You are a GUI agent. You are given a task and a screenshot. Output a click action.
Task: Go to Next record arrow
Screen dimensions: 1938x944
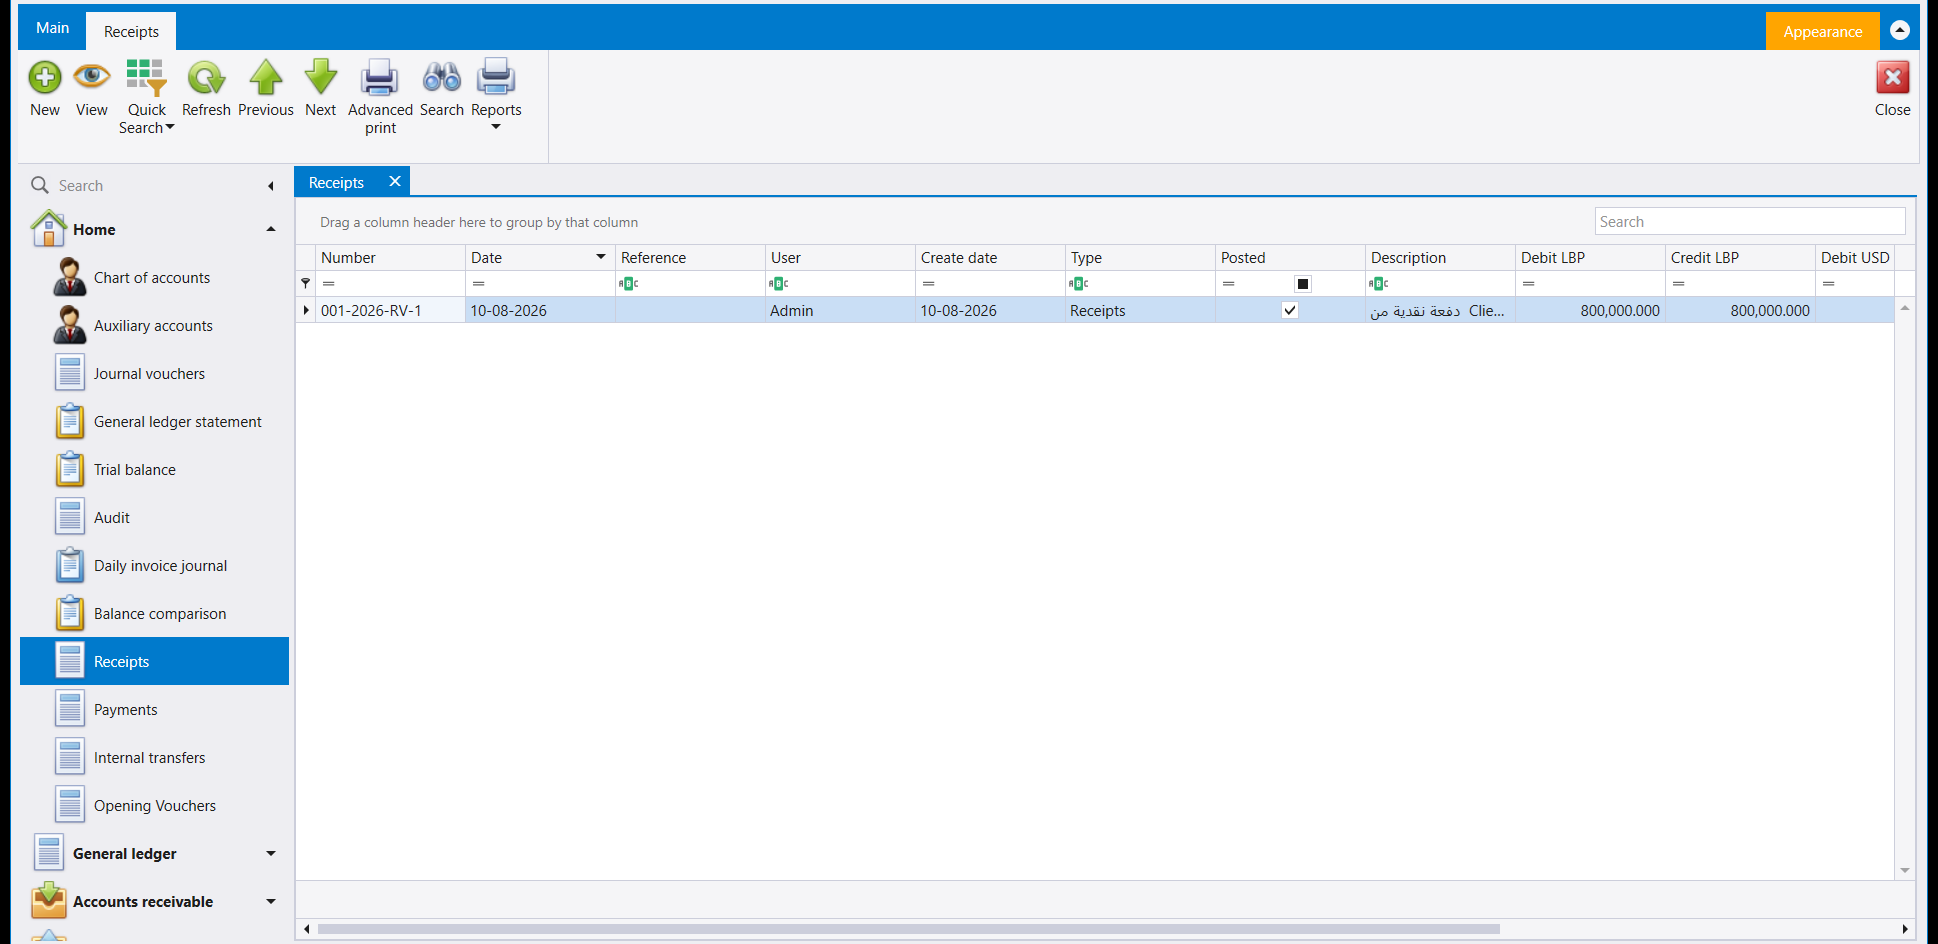pyautogui.click(x=321, y=78)
